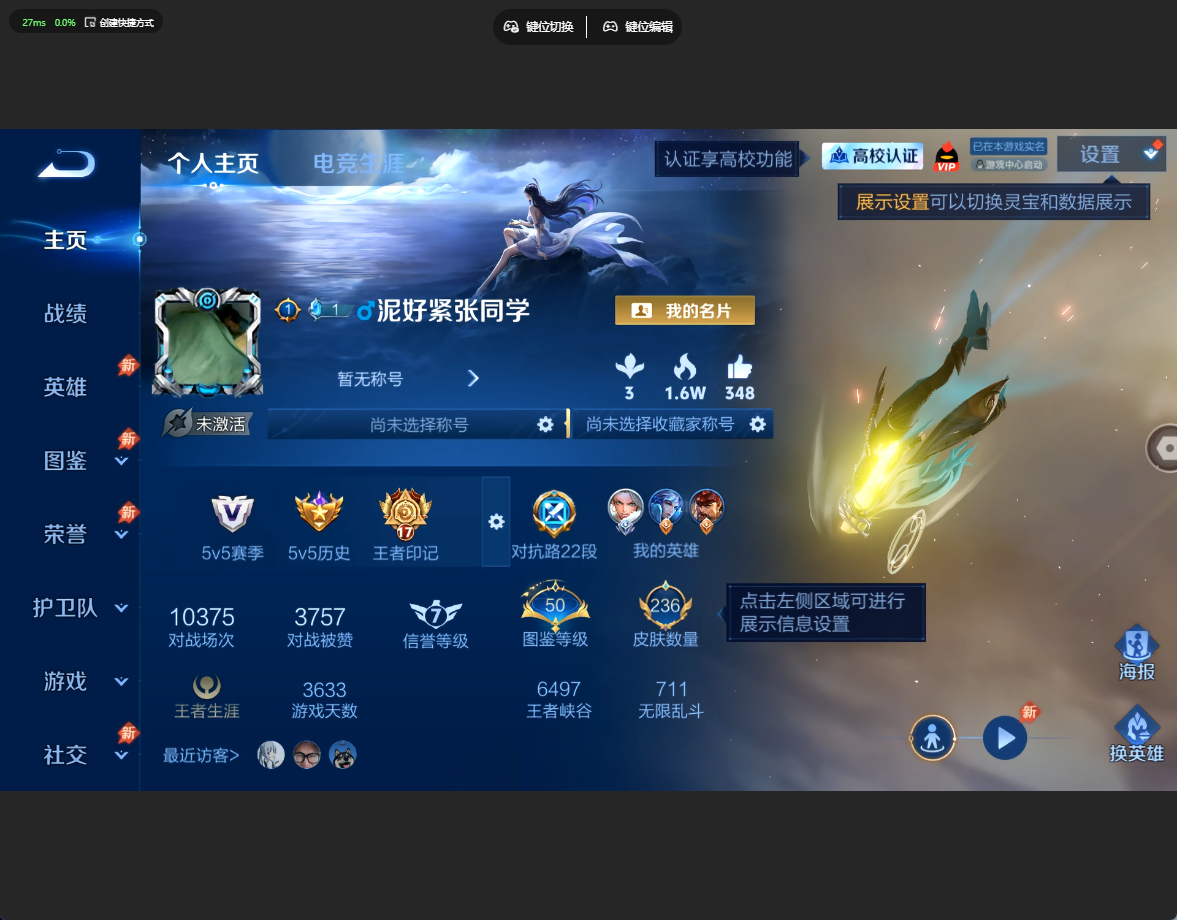
Task: Click the blue crystal 1 badge
Action: 327,308
